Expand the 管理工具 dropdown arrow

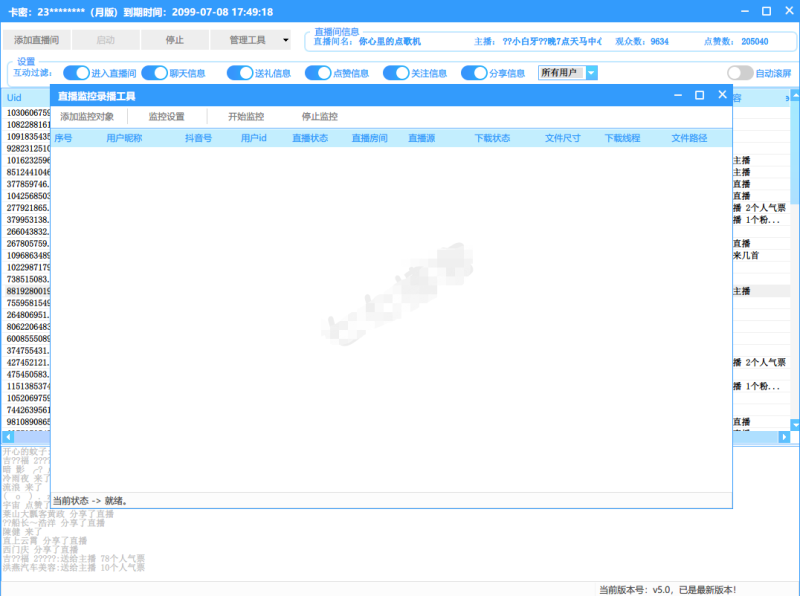[285, 41]
